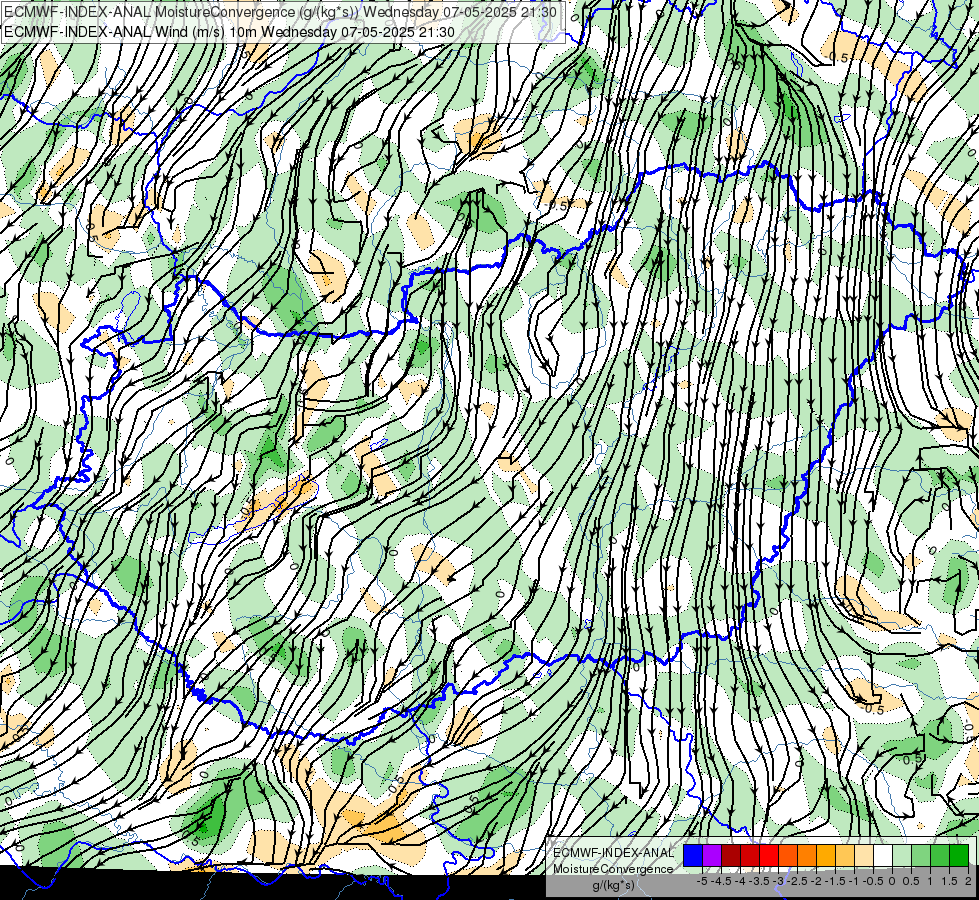The height and width of the screenshot is (900, 979).
Task: Click the '-3.5' legend tick label
Action: [759, 881]
